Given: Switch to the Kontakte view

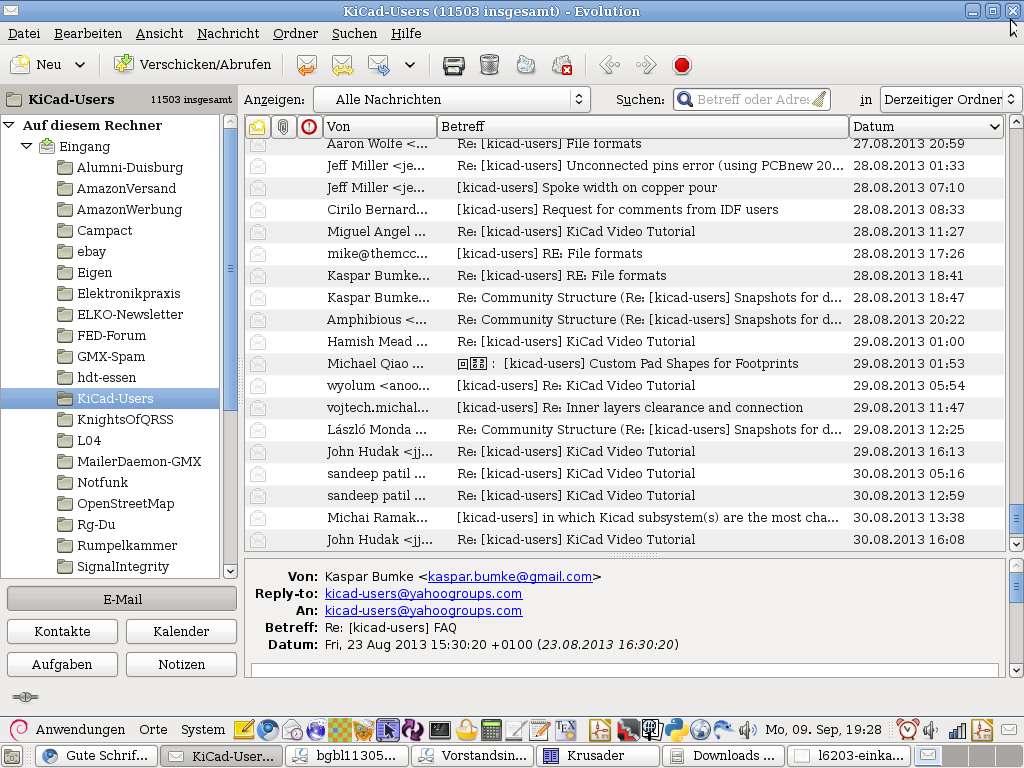Looking at the screenshot, I should tap(62, 632).
